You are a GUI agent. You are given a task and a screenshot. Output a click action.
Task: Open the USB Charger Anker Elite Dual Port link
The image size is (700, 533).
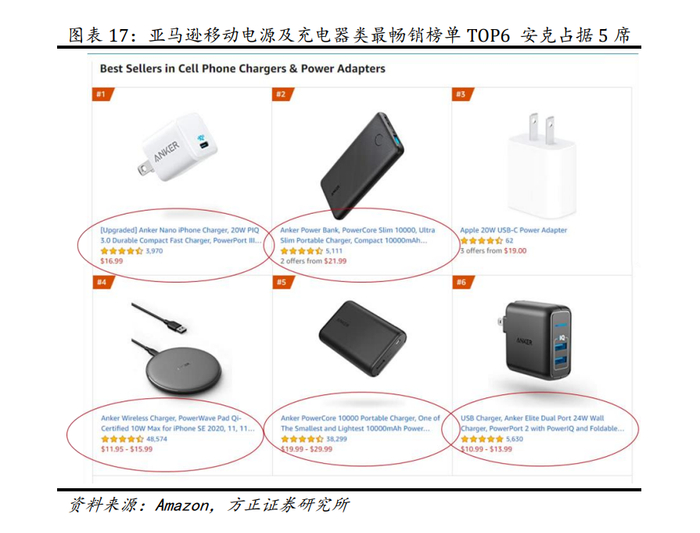coord(542,423)
